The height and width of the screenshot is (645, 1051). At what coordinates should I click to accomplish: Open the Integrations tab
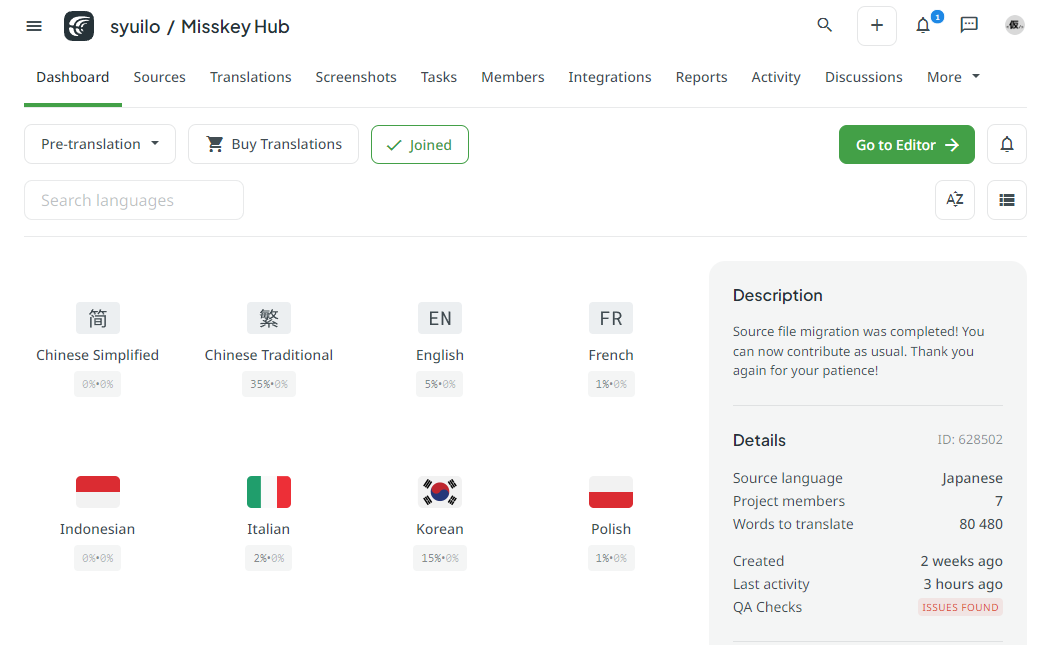(610, 77)
